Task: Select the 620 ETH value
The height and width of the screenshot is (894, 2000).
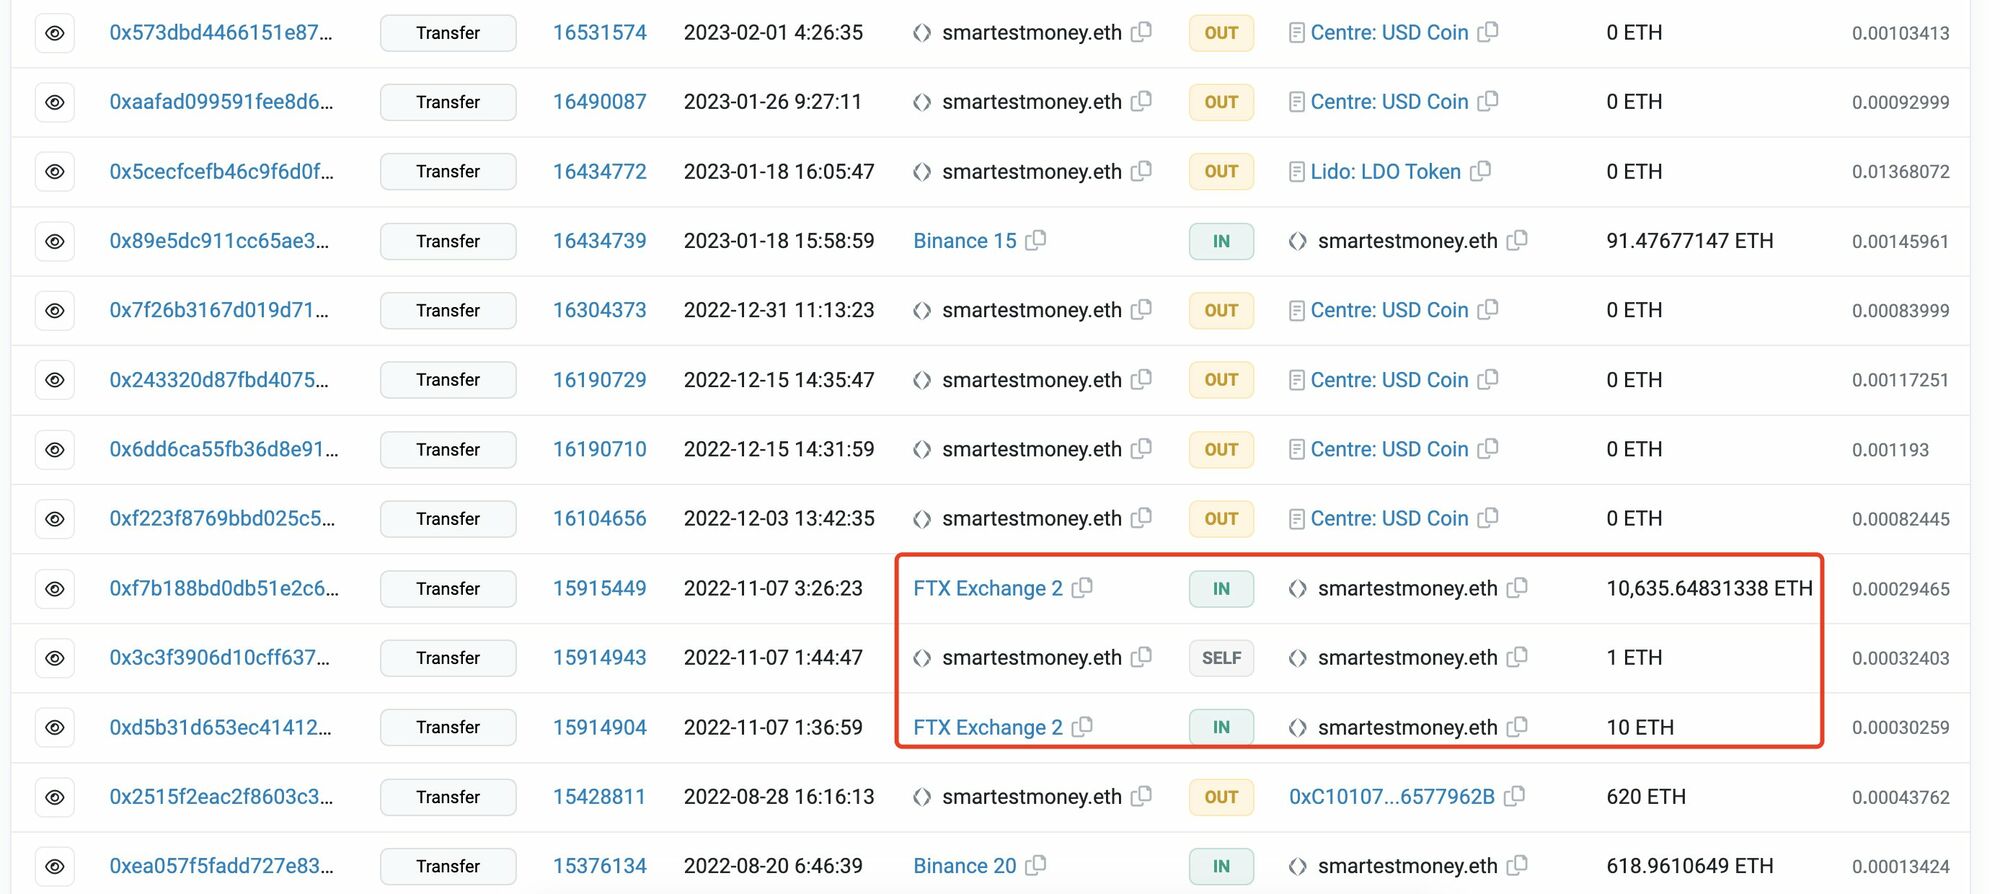Action: click(1646, 797)
